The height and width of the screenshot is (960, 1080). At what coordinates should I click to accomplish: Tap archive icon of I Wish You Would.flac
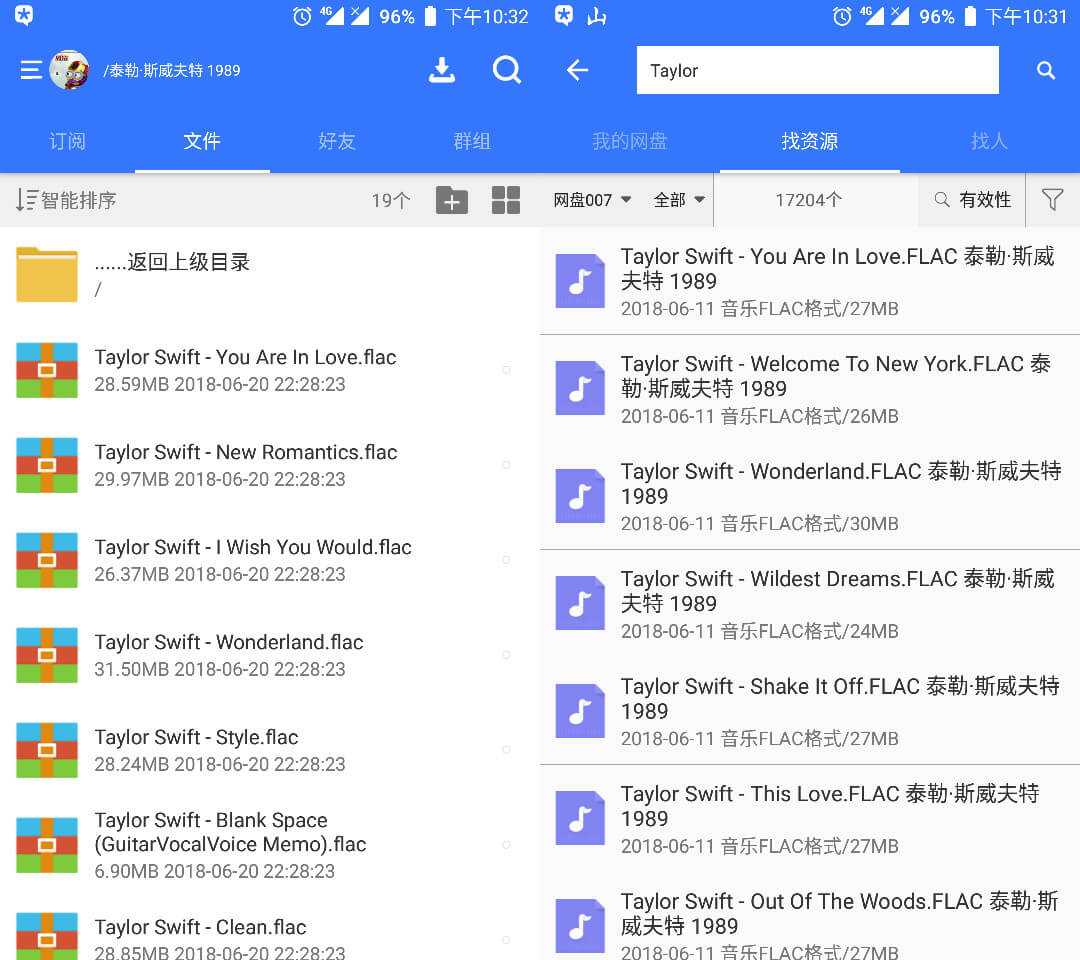[x=47, y=561]
